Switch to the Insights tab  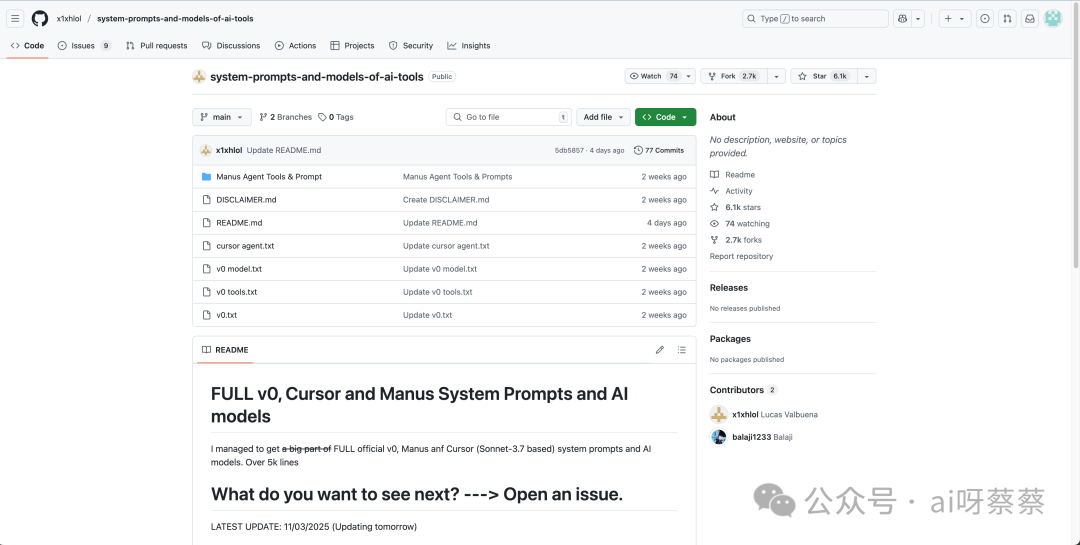click(x=469, y=46)
